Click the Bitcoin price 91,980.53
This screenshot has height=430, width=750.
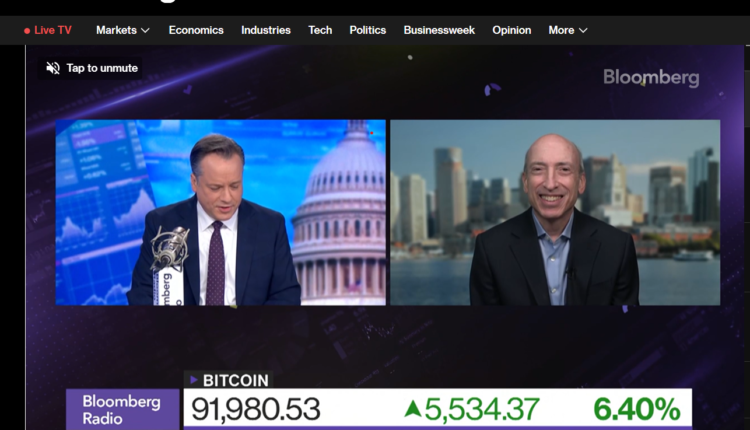[x=255, y=409]
